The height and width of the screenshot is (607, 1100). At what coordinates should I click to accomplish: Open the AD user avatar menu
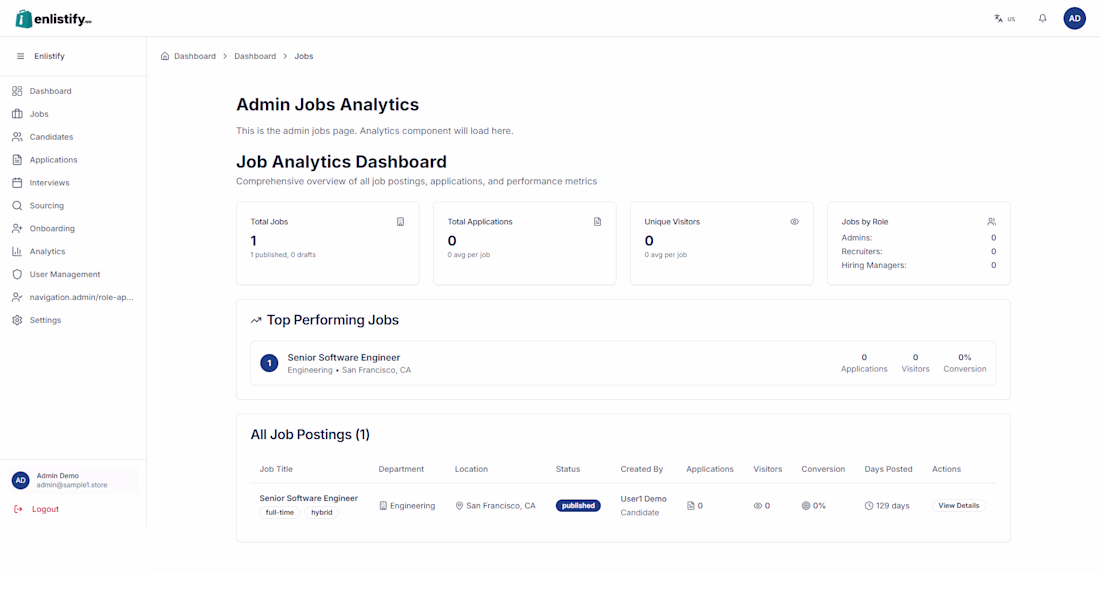[x=1074, y=19]
